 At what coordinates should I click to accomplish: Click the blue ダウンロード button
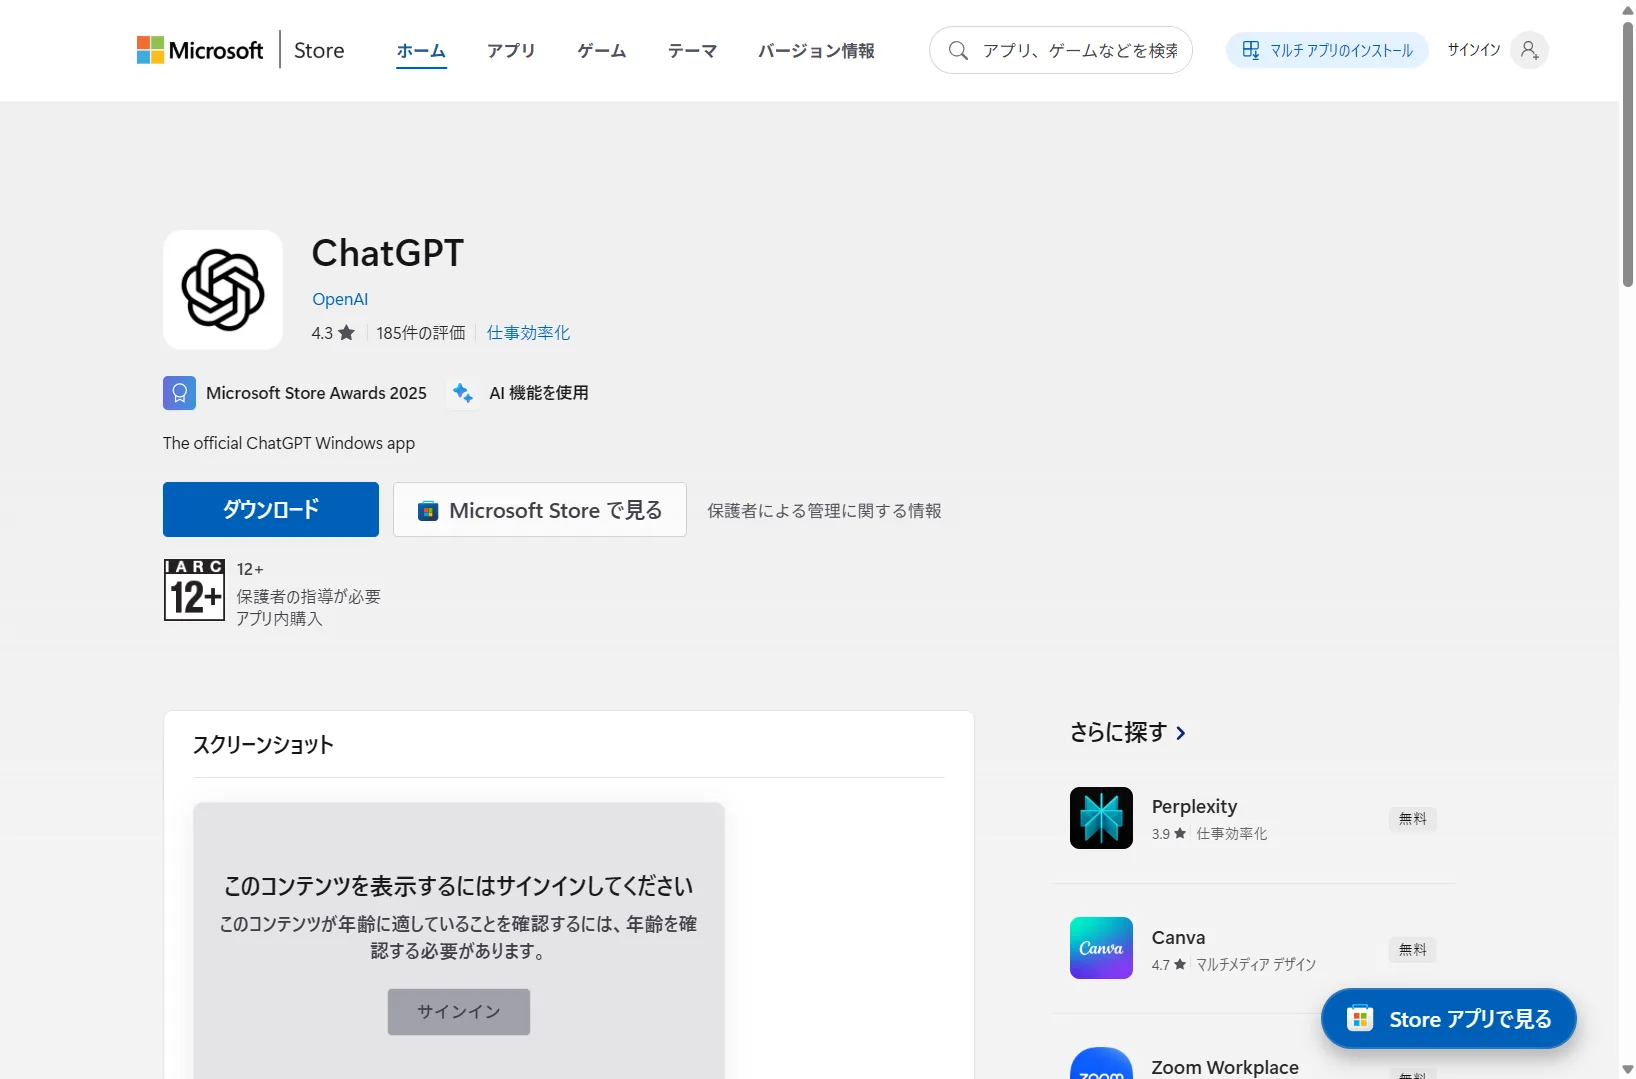tap(271, 509)
